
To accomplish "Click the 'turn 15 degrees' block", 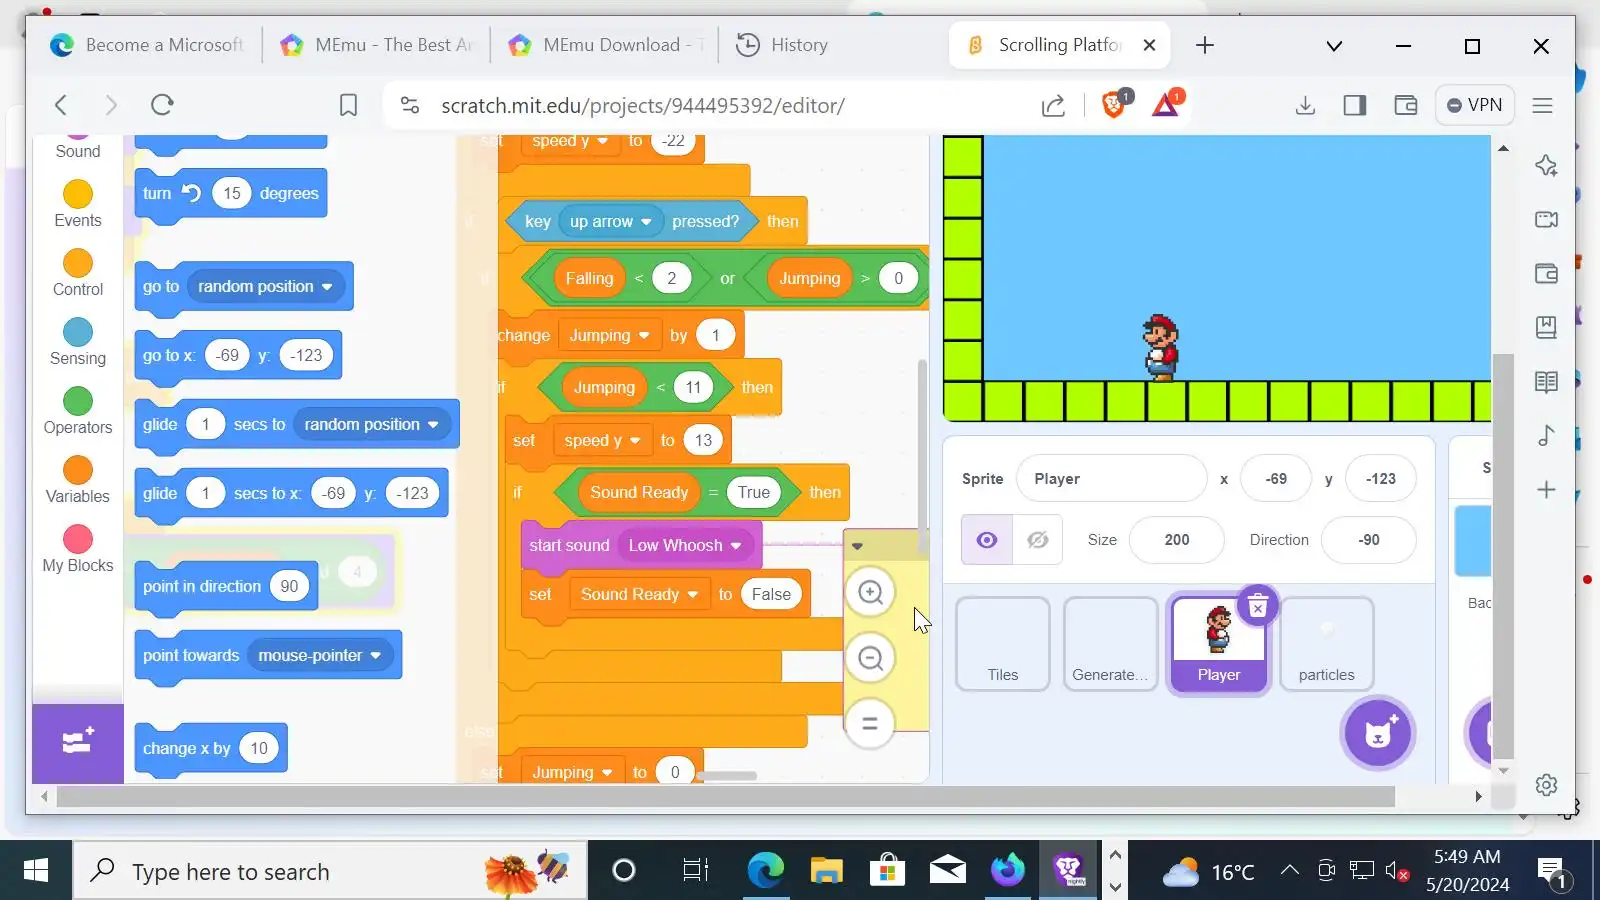I will (x=230, y=194).
